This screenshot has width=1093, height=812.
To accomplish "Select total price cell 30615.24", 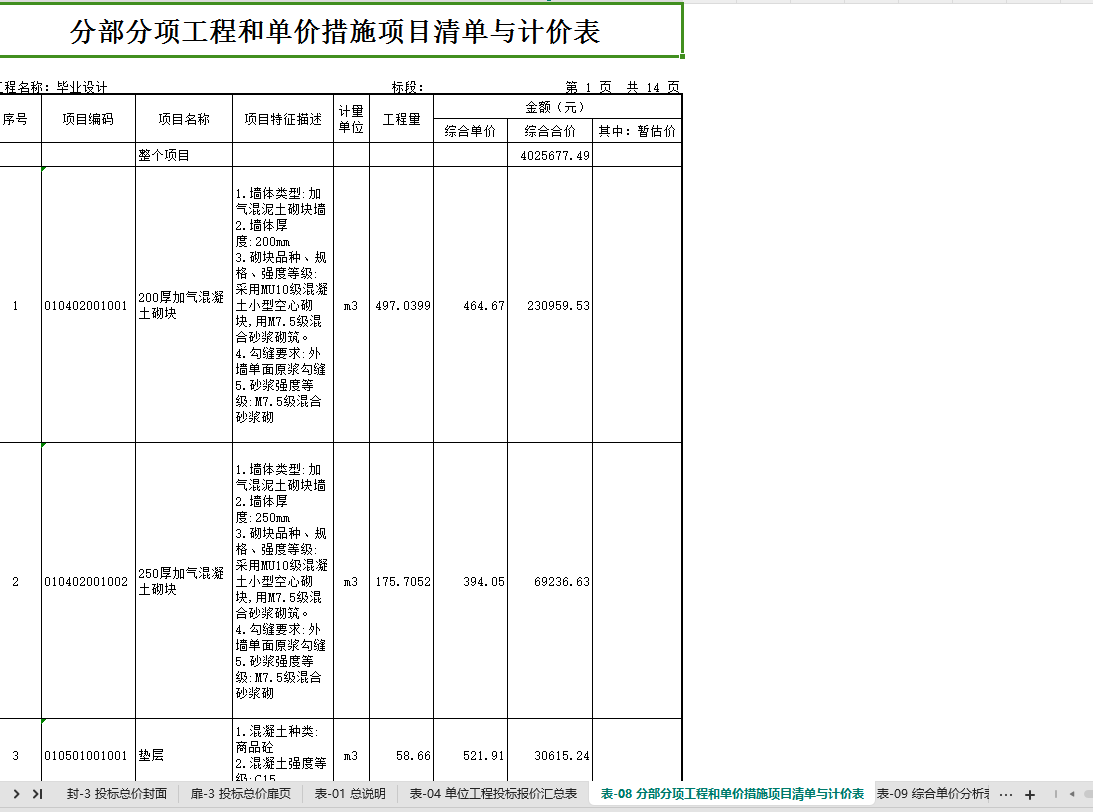I will pos(550,751).
